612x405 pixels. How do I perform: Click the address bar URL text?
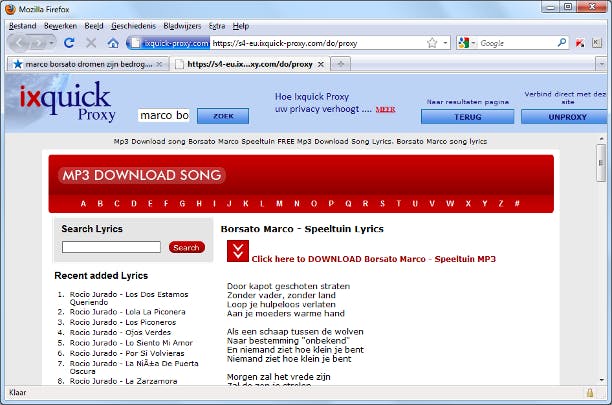pyautogui.click(x=285, y=43)
